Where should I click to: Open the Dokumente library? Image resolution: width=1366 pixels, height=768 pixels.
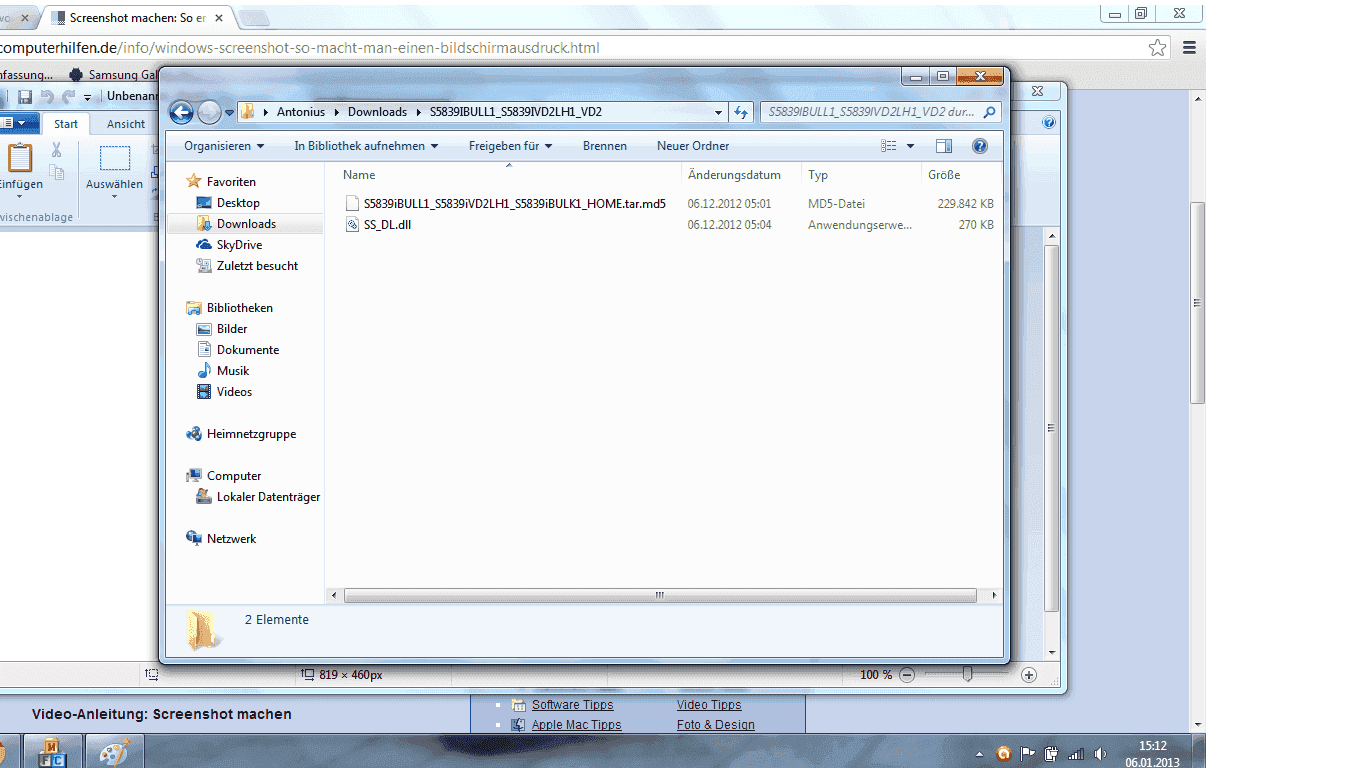pyautogui.click(x=248, y=350)
